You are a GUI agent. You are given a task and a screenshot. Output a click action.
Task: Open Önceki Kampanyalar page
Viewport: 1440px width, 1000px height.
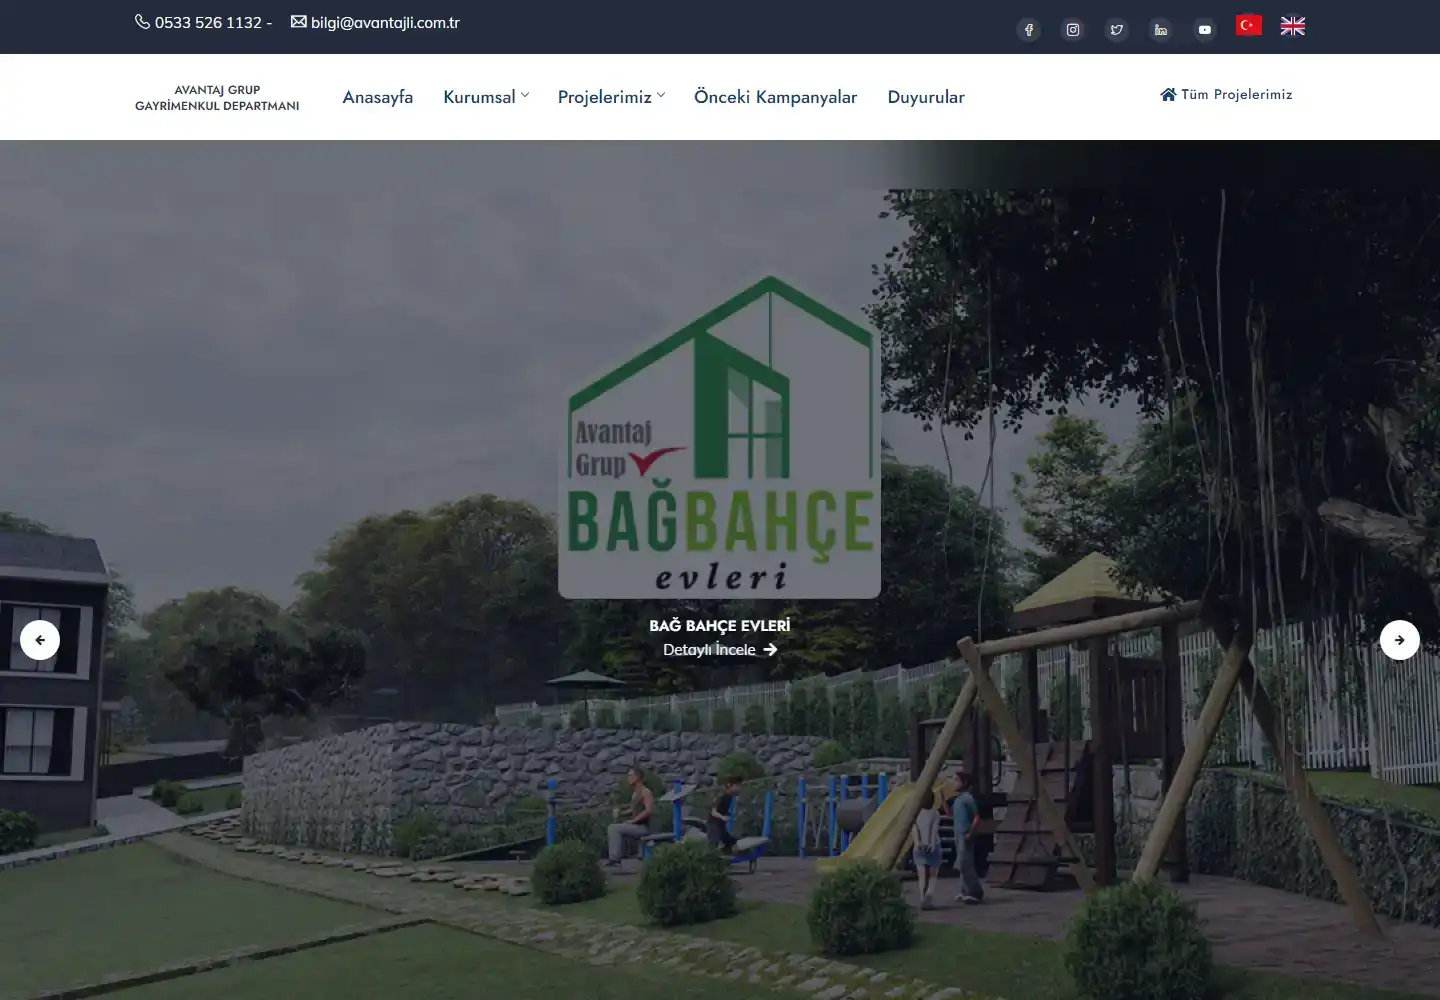tap(776, 97)
